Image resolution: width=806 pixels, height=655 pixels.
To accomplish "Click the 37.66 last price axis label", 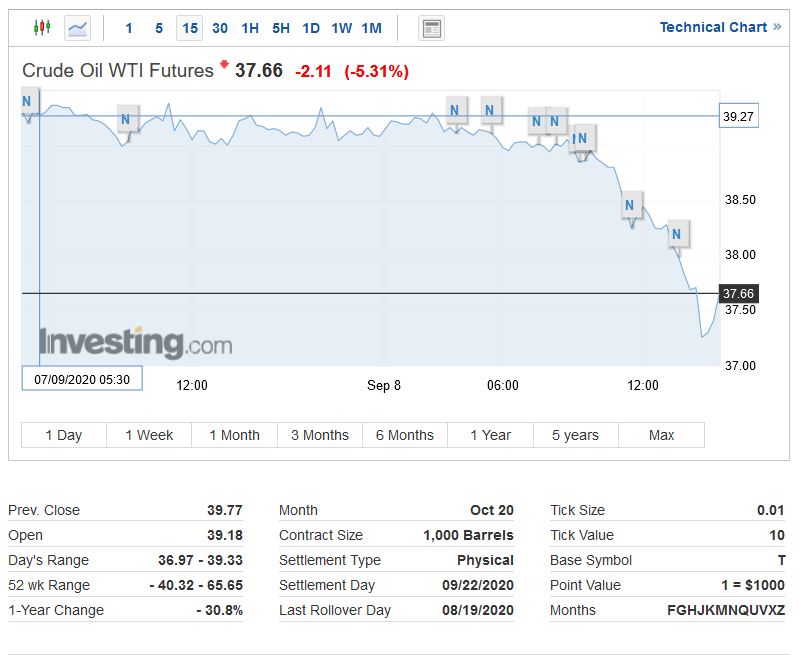I will click(739, 294).
